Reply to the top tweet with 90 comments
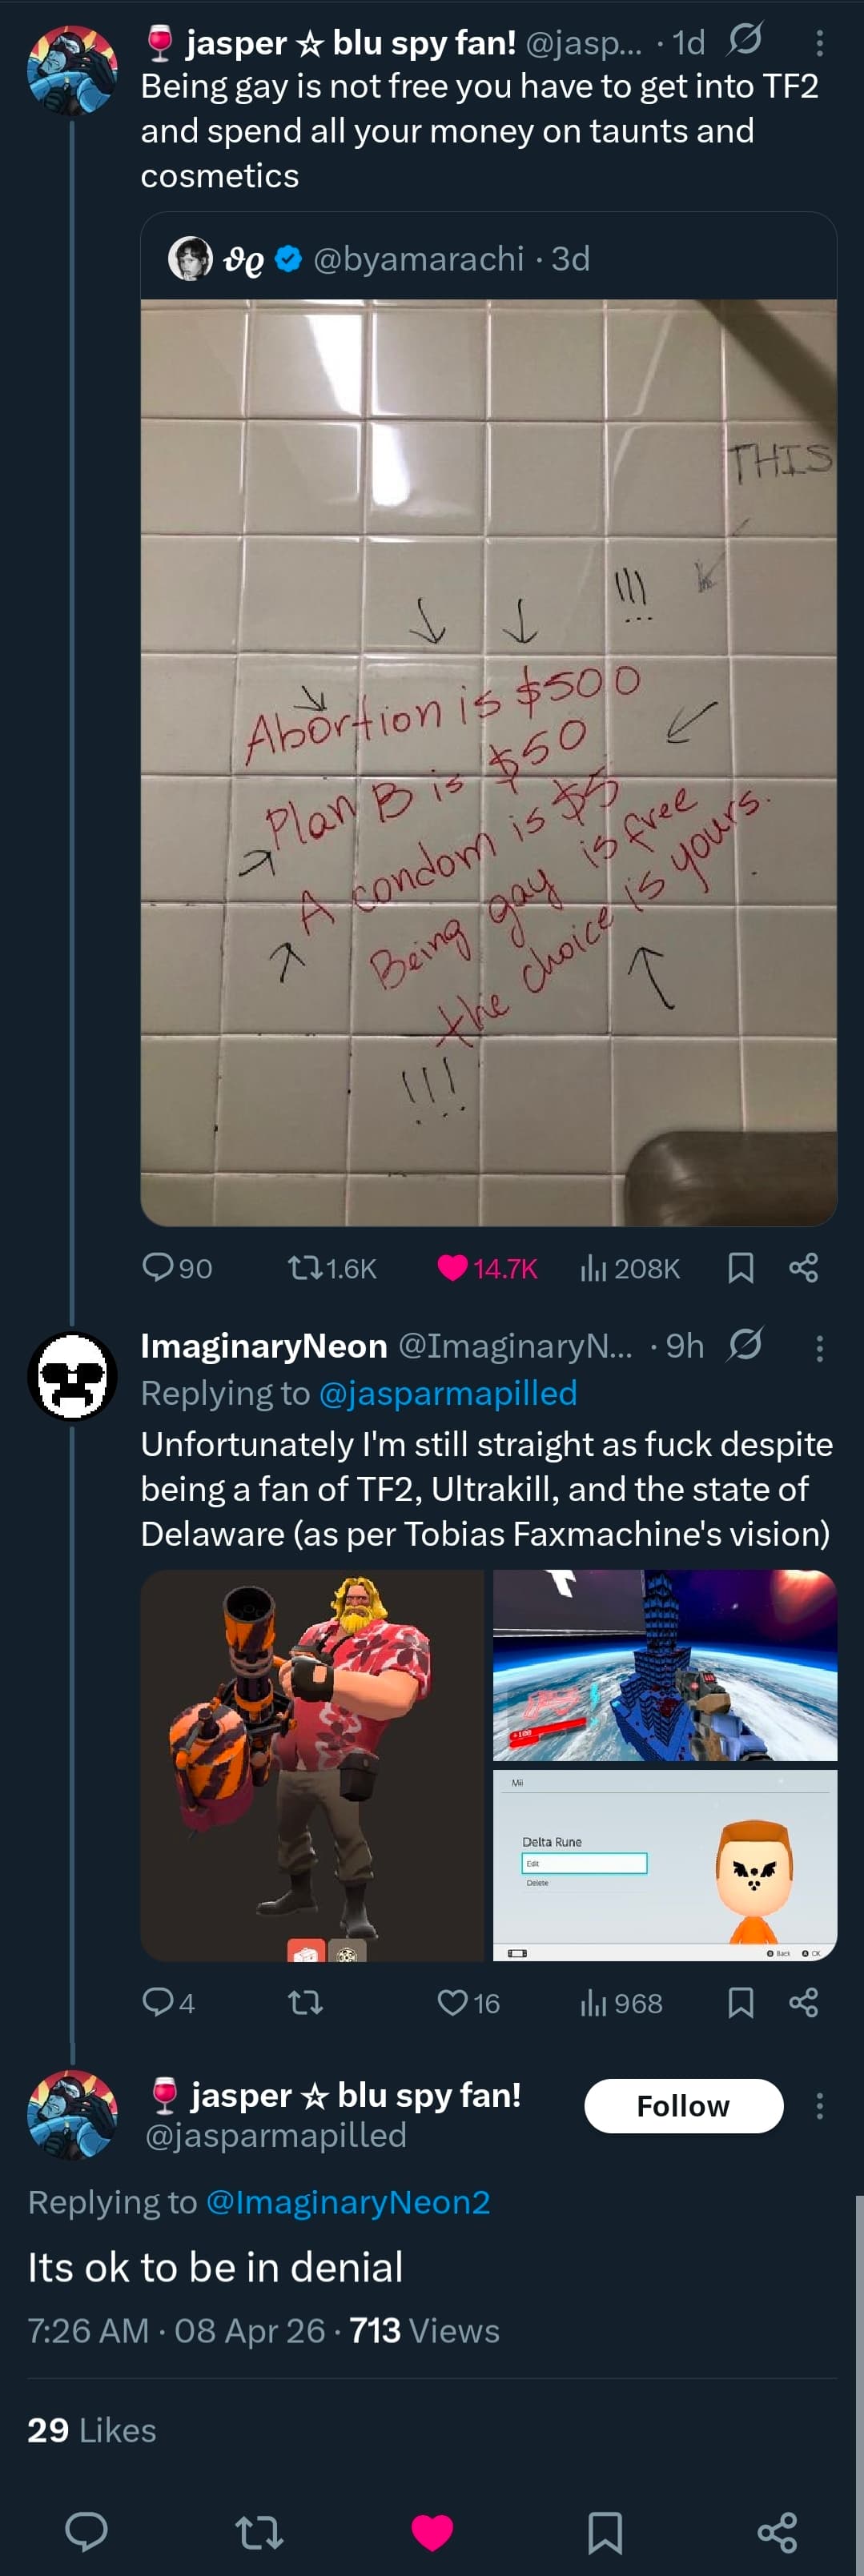864x2576 pixels. pos(158,1268)
